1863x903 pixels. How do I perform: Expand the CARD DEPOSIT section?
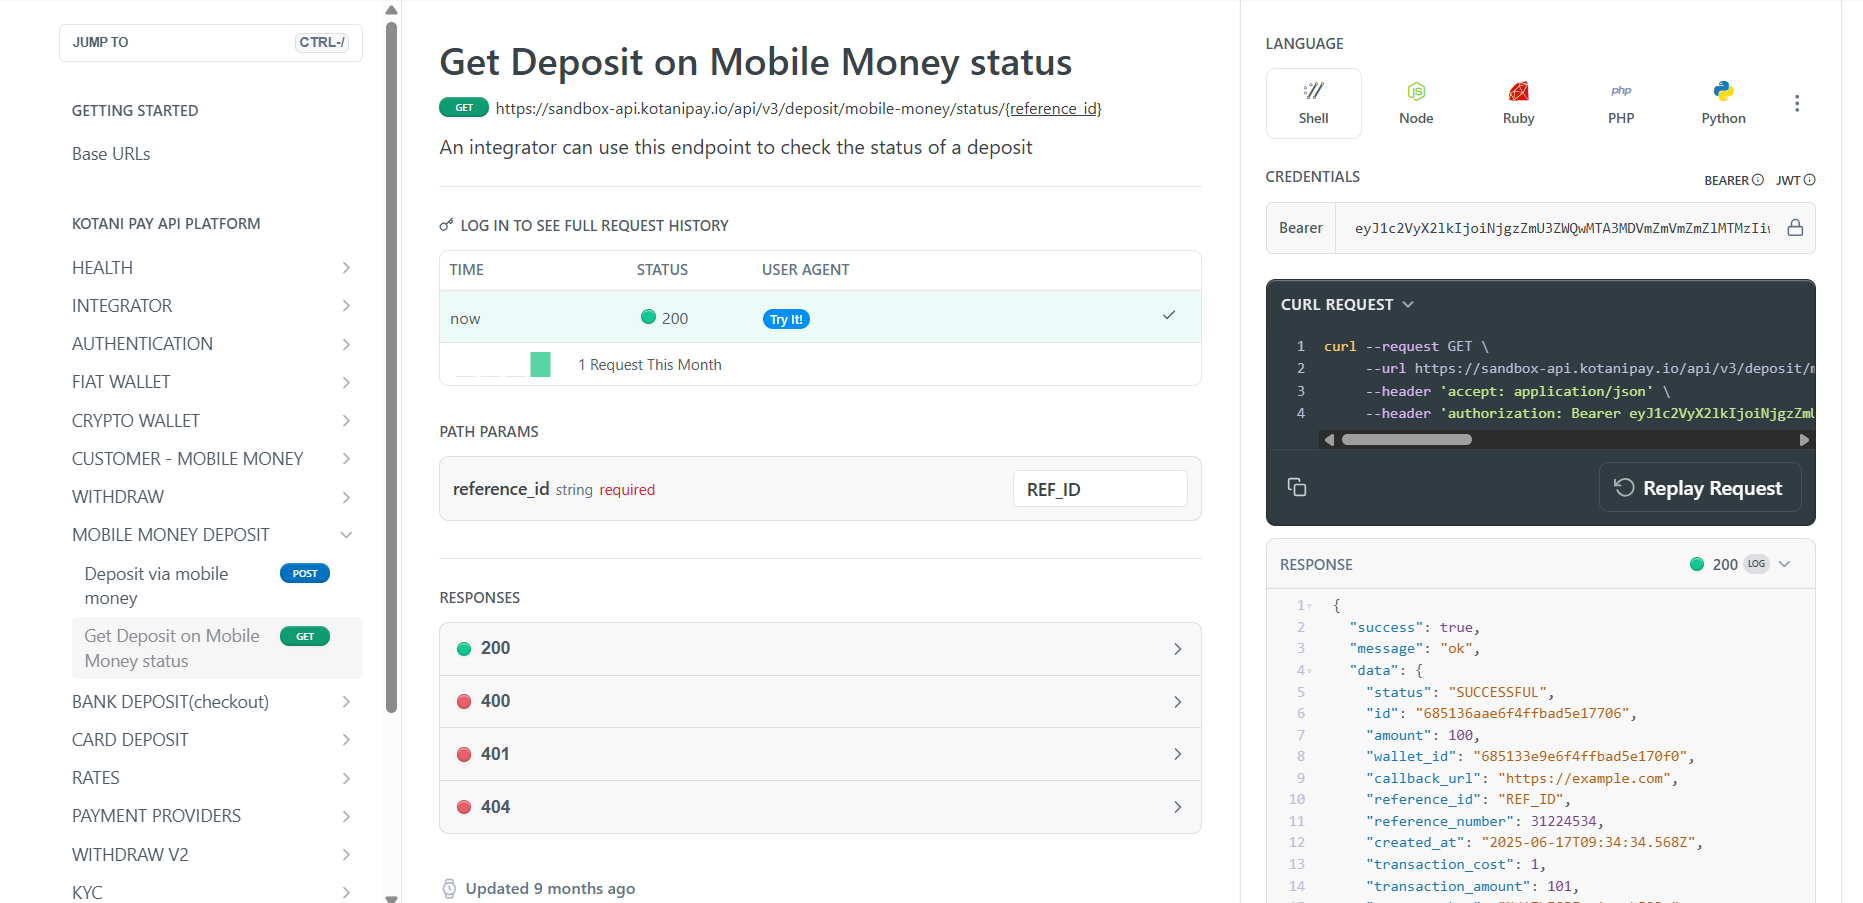346,740
